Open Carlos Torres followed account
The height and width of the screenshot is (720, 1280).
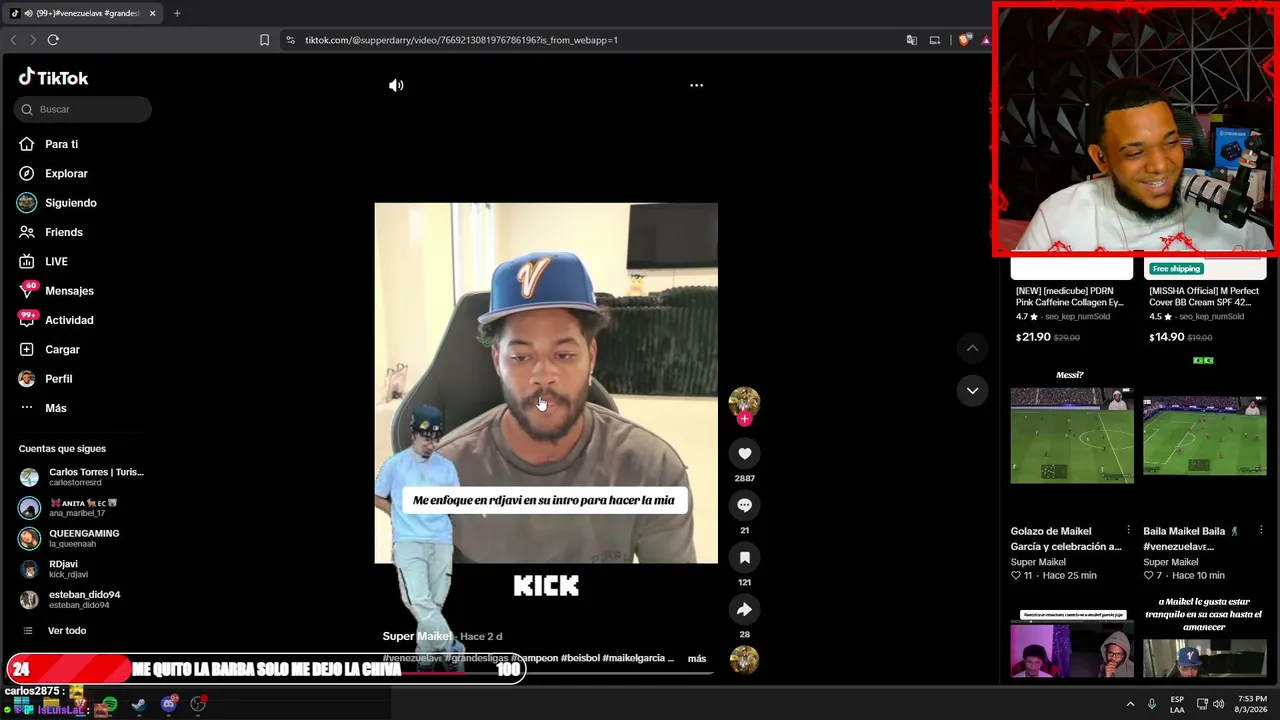click(x=83, y=477)
